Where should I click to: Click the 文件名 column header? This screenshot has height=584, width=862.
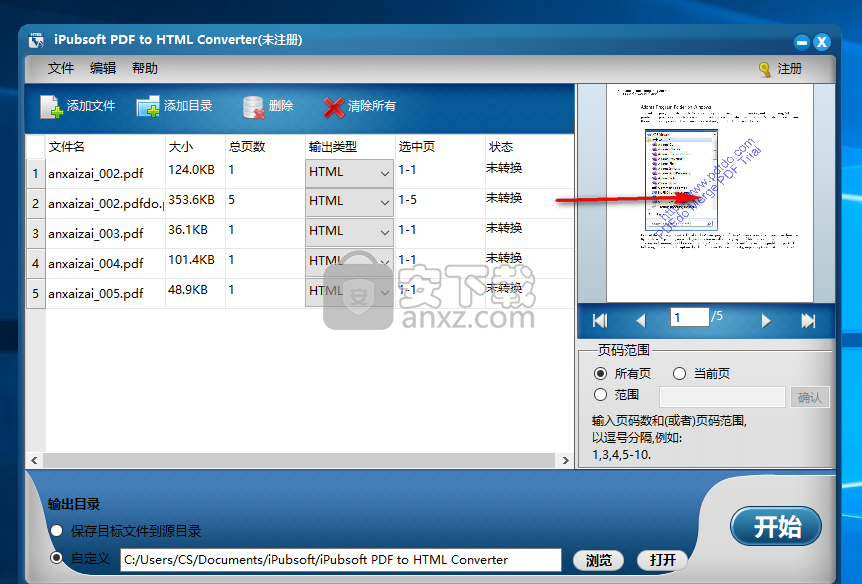click(x=67, y=147)
